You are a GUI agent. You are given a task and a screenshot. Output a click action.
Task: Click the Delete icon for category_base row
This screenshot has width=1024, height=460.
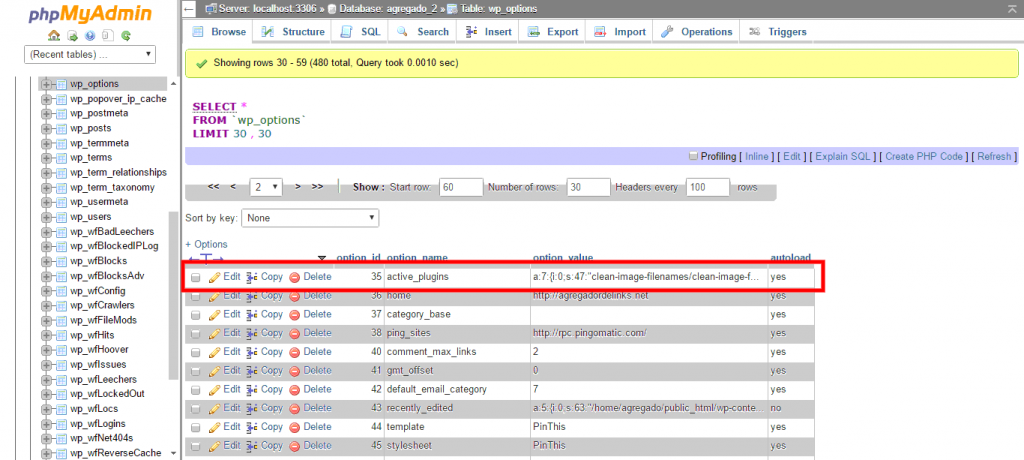tap(295, 314)
